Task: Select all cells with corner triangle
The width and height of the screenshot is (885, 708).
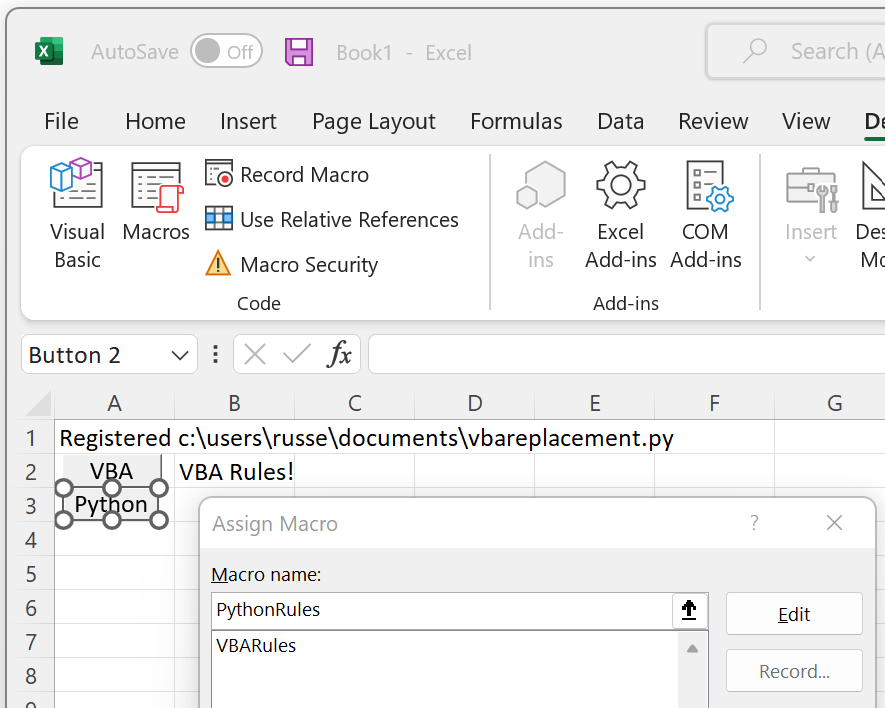Action: pyautogui.click(x=38, y=403)
